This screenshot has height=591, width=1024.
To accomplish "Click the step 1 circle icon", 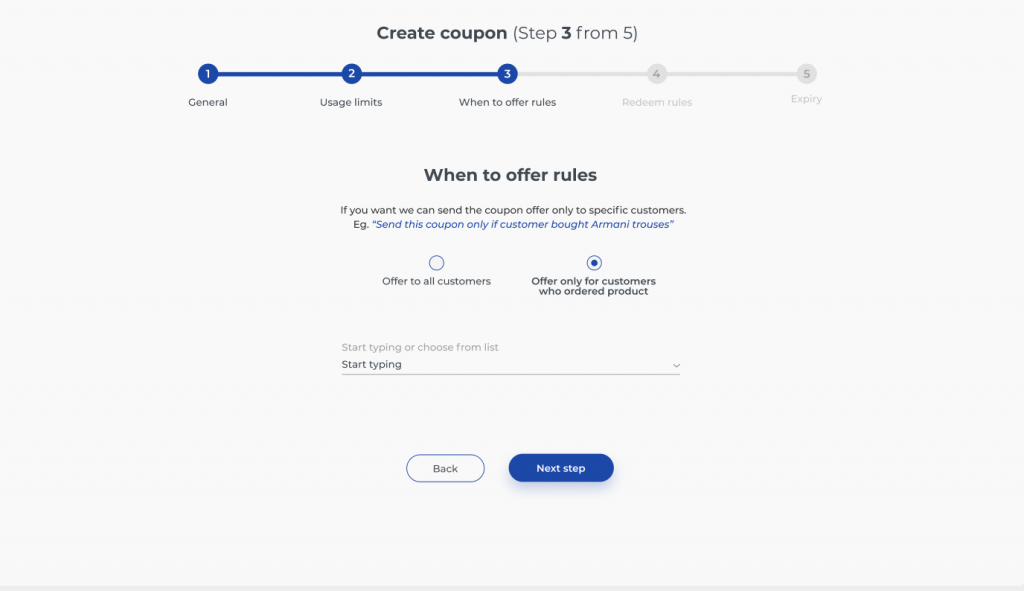I will (208, 74).
